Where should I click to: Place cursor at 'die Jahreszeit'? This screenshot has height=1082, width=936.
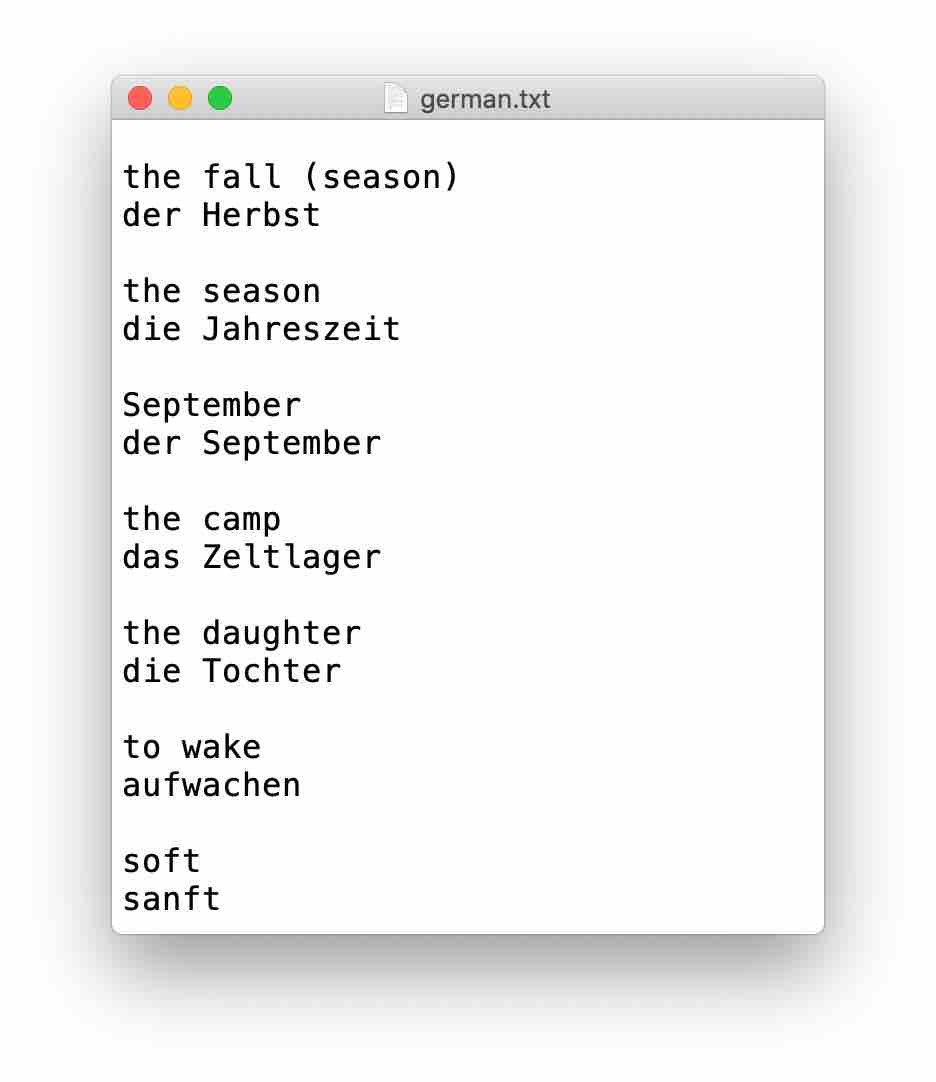261,329
